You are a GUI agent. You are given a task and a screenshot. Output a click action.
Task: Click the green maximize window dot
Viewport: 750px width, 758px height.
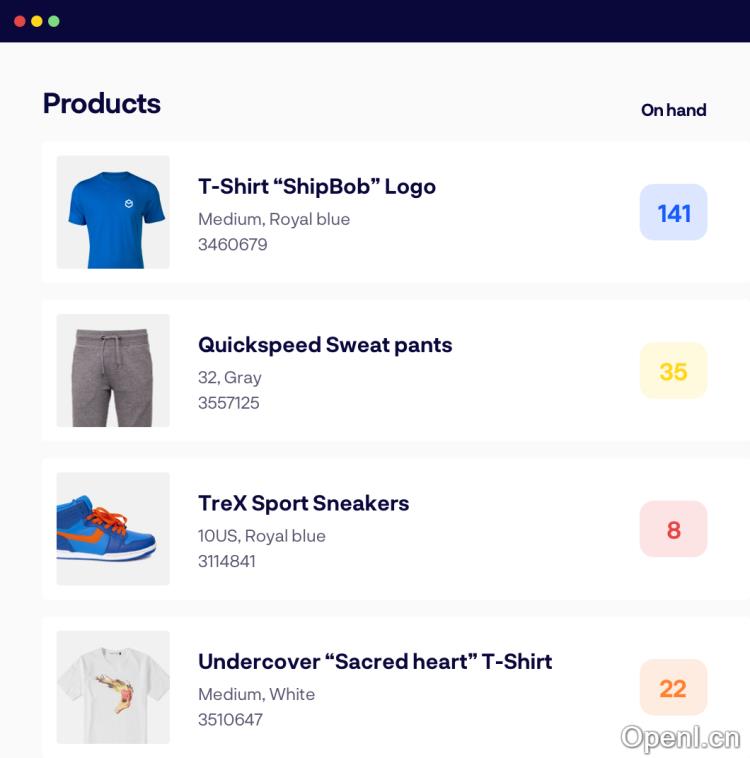(x=54, y=21)
